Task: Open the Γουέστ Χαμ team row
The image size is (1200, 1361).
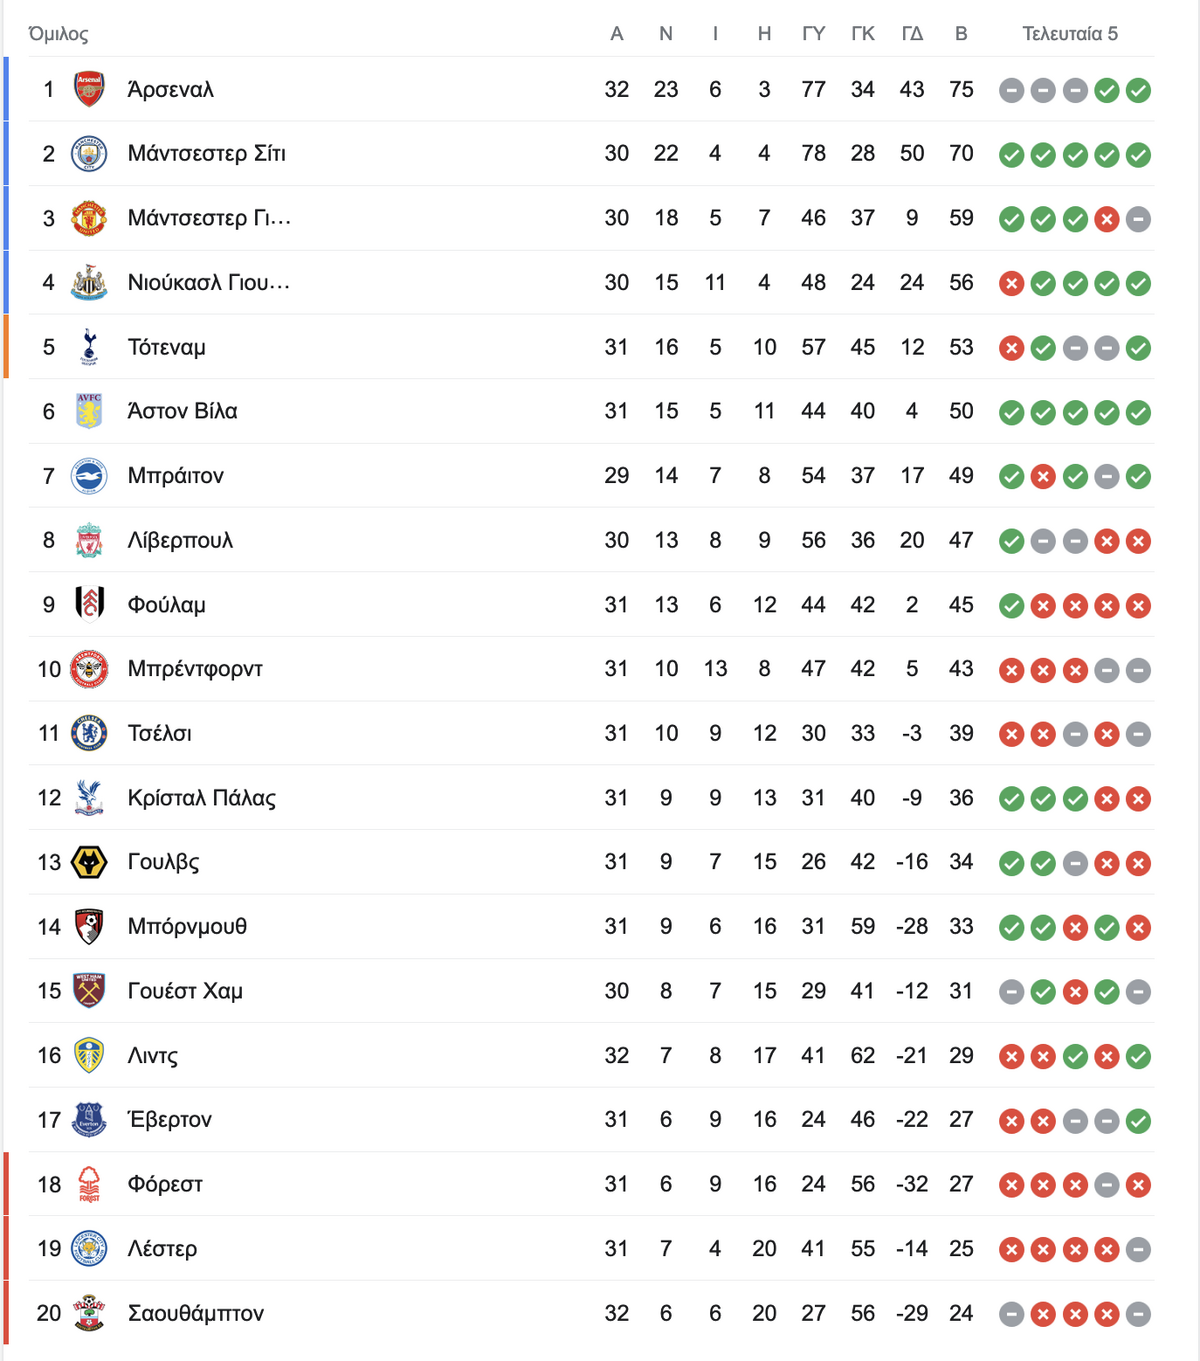Action: pyautogui.click(x=579, y=991)
